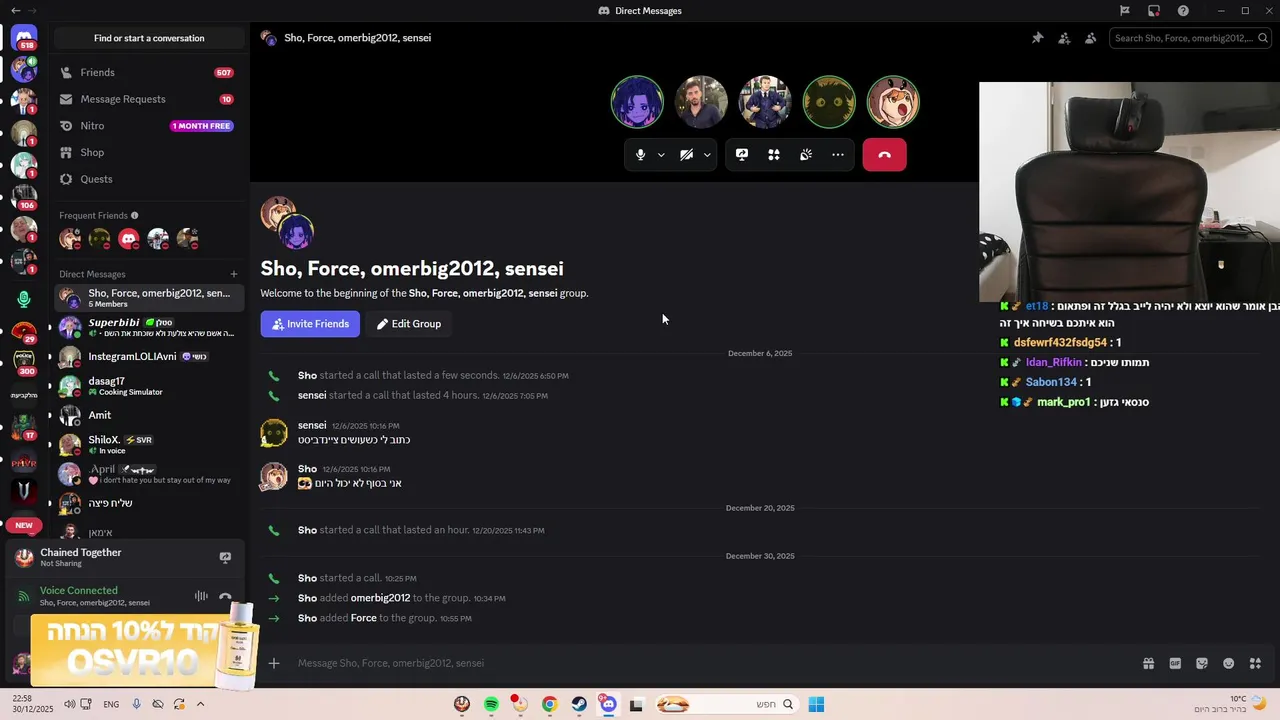This screenshot has width=1280, height=720.
Task: Open Spotify from the Windows taskbar
Action: 491,705
